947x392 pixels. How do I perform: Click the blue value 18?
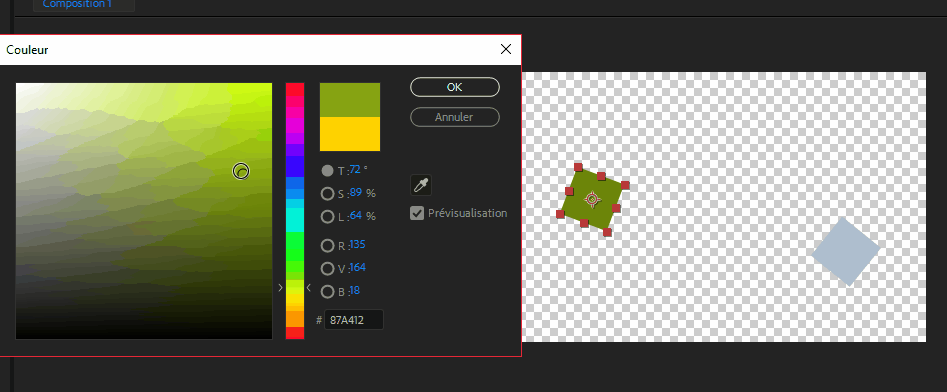[x=355, y=290]
